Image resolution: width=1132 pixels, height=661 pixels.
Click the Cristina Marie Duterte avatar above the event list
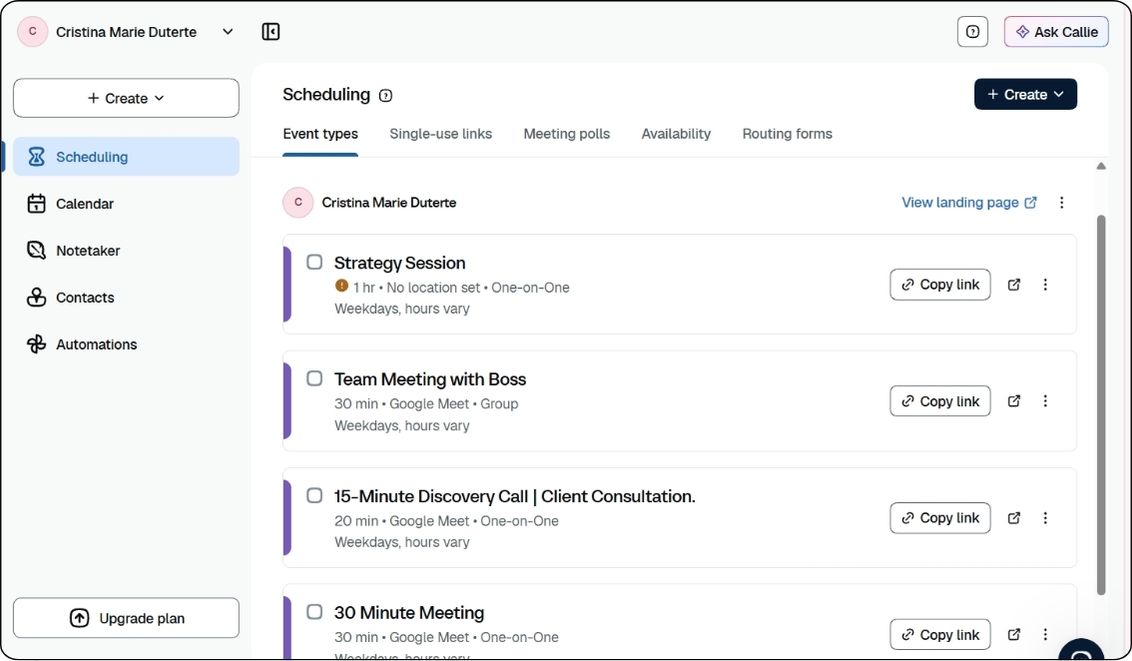pyautogui.click(x=298, y=203)
